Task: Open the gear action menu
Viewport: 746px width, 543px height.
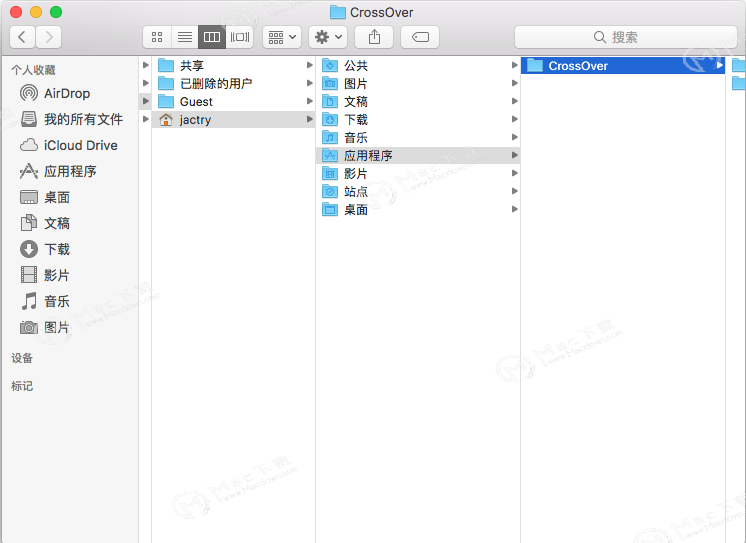Action: [328, 37]
